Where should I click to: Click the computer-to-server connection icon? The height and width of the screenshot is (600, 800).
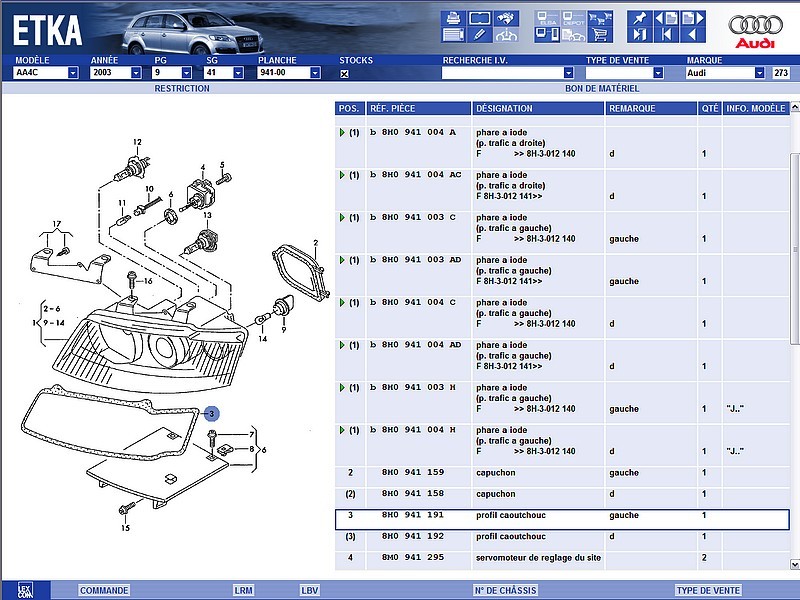tap(547, 35)
